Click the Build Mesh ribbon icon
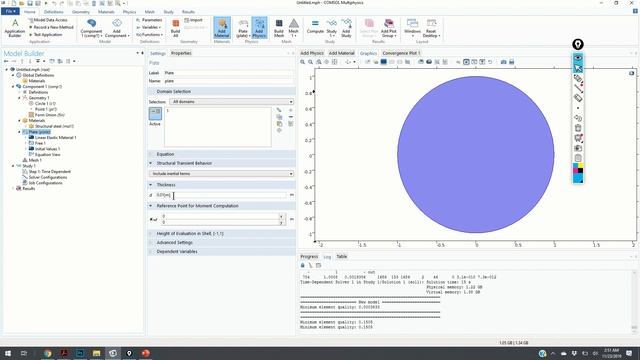 point(279,28)
